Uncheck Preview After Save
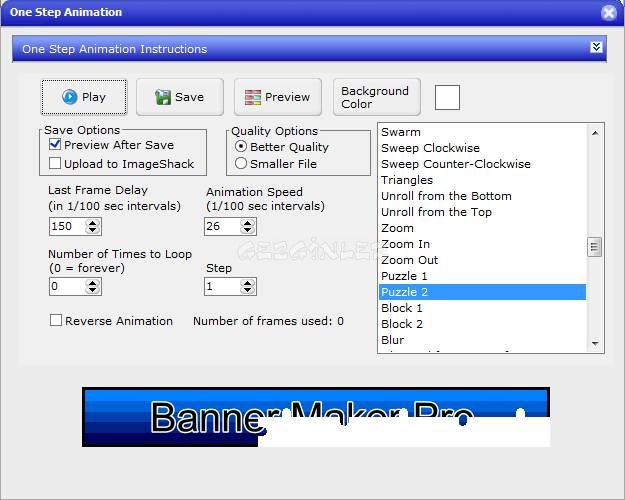 point(55,146)
